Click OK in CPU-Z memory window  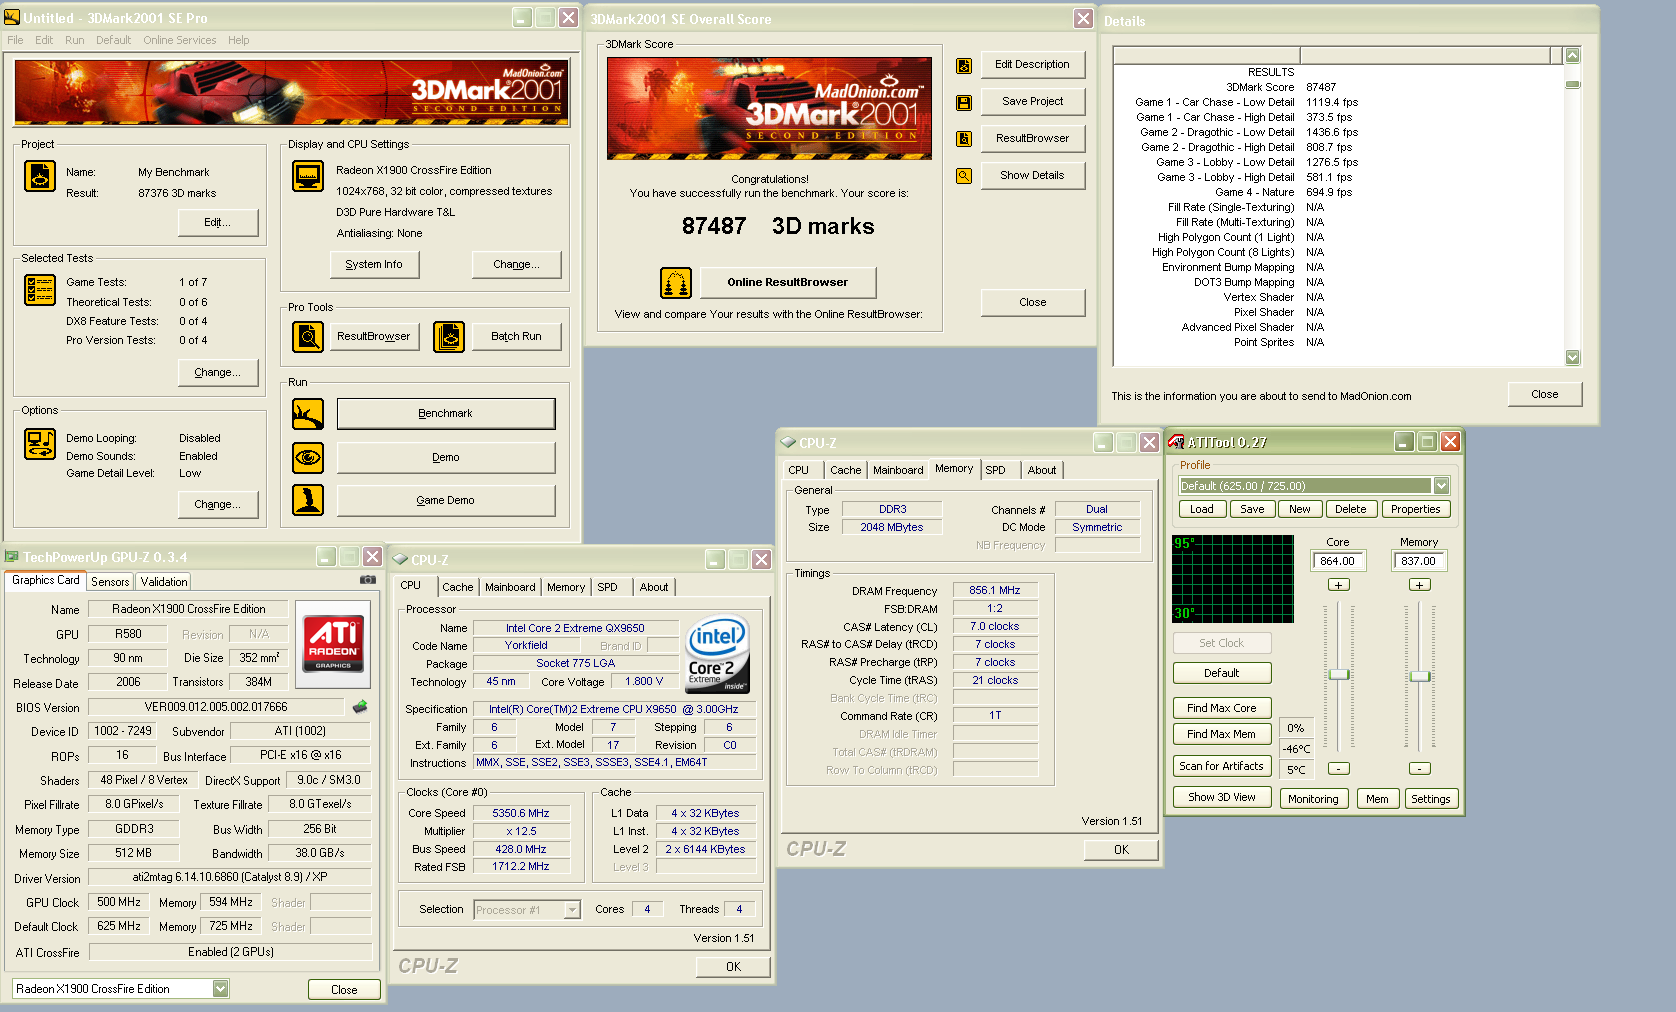click(1121, 850)
